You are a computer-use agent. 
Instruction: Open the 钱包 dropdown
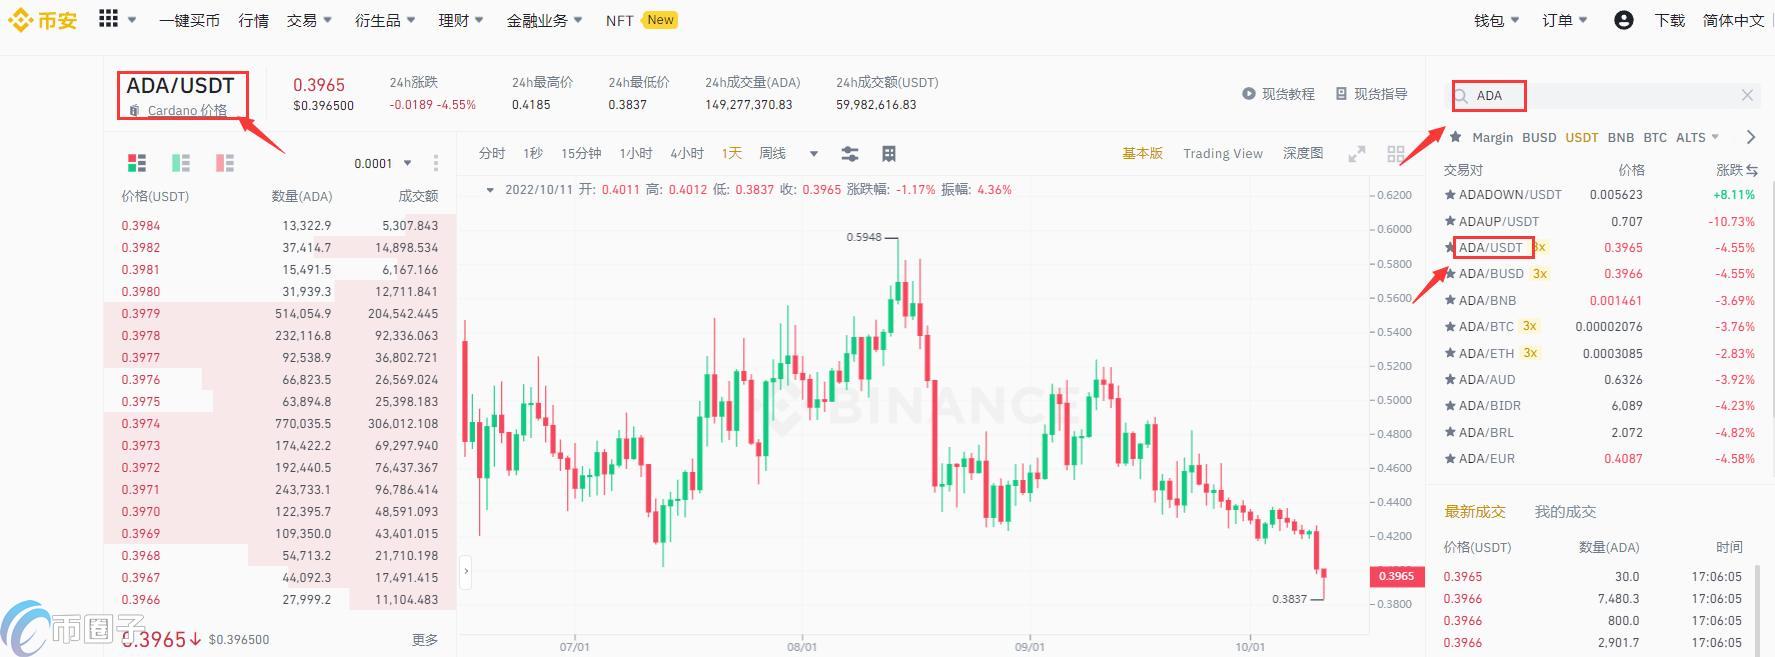[x=1497, y=20]
